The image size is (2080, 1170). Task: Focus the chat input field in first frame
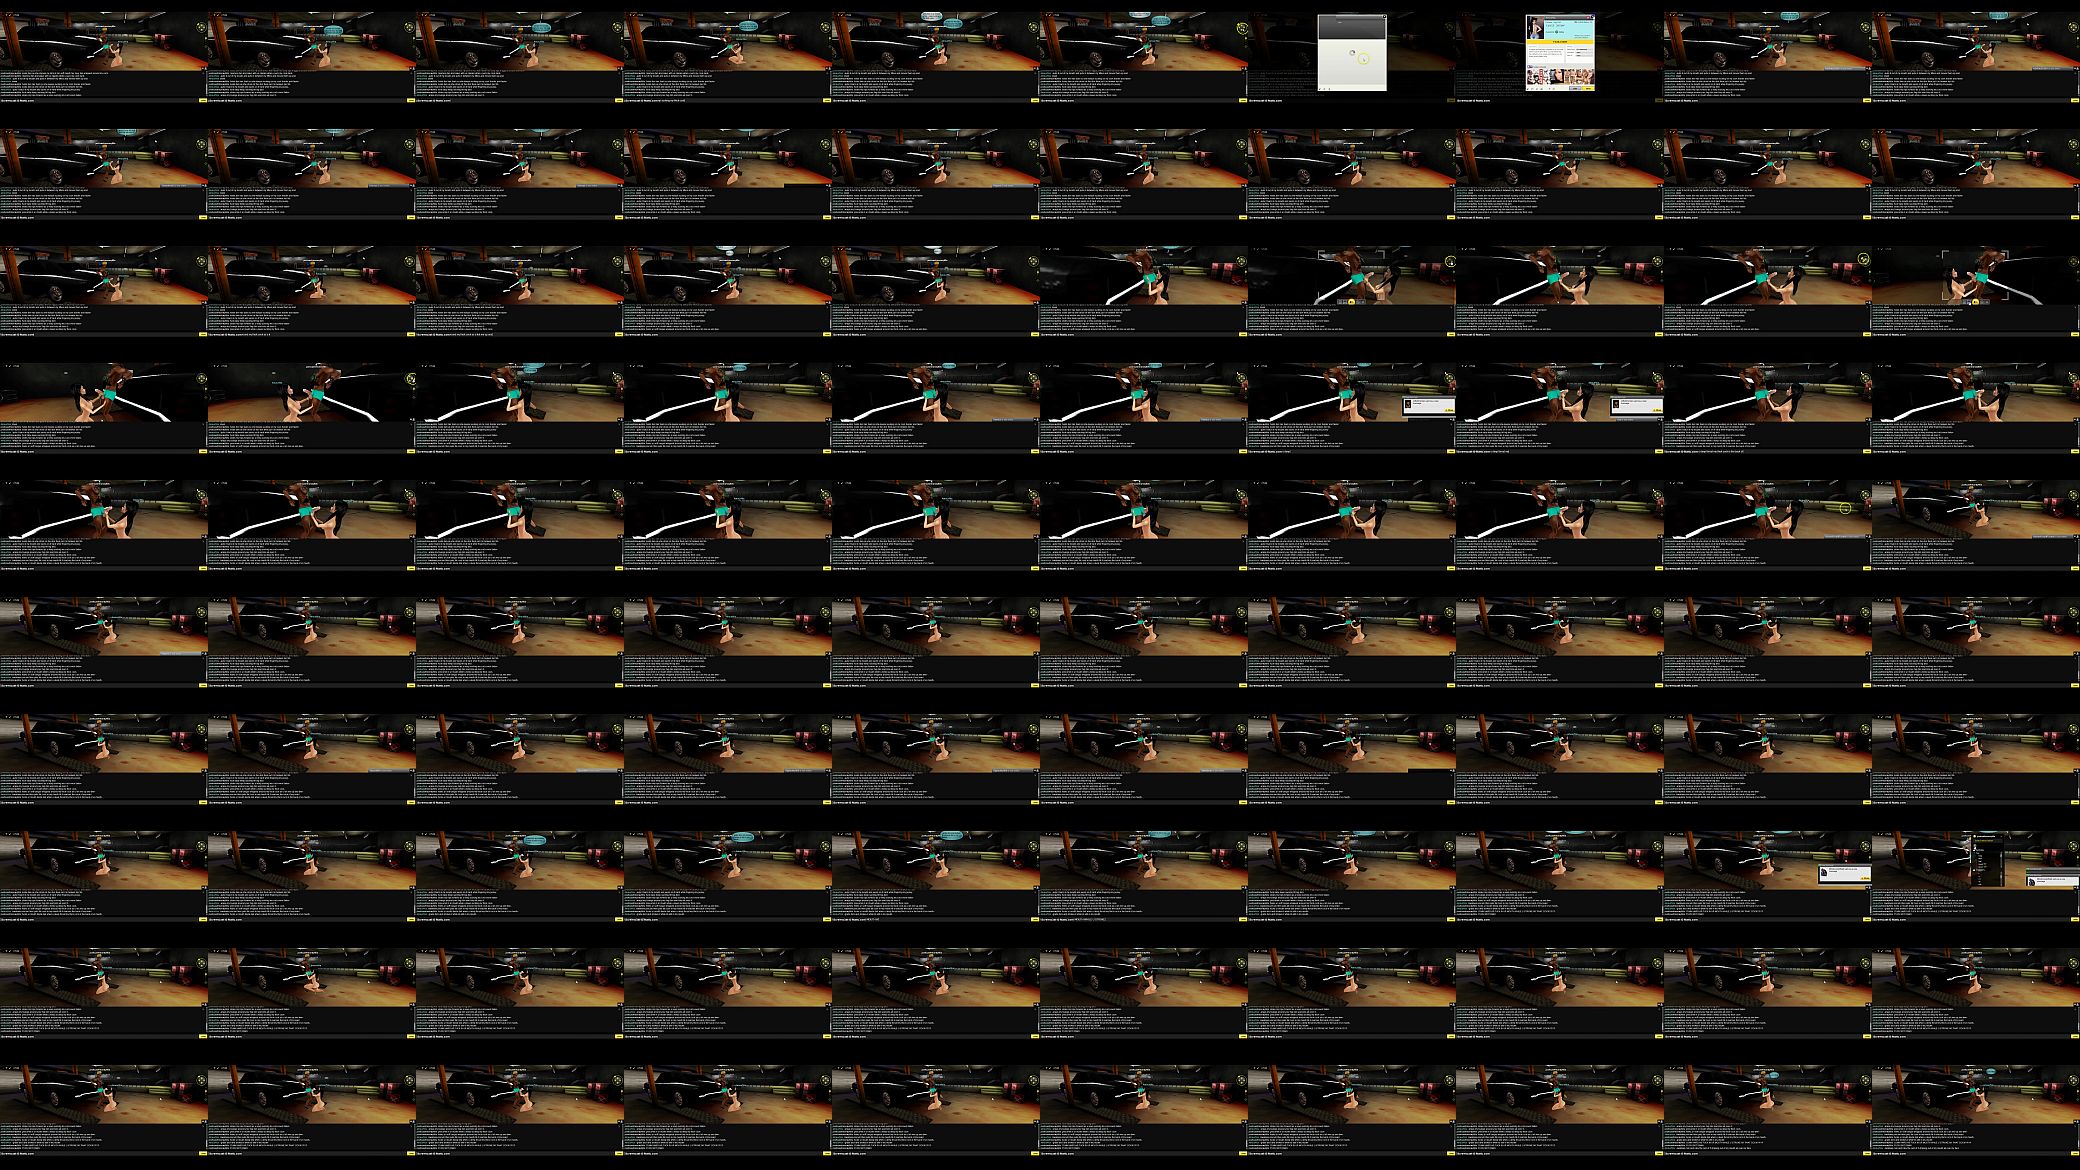[x=99, y=100]
